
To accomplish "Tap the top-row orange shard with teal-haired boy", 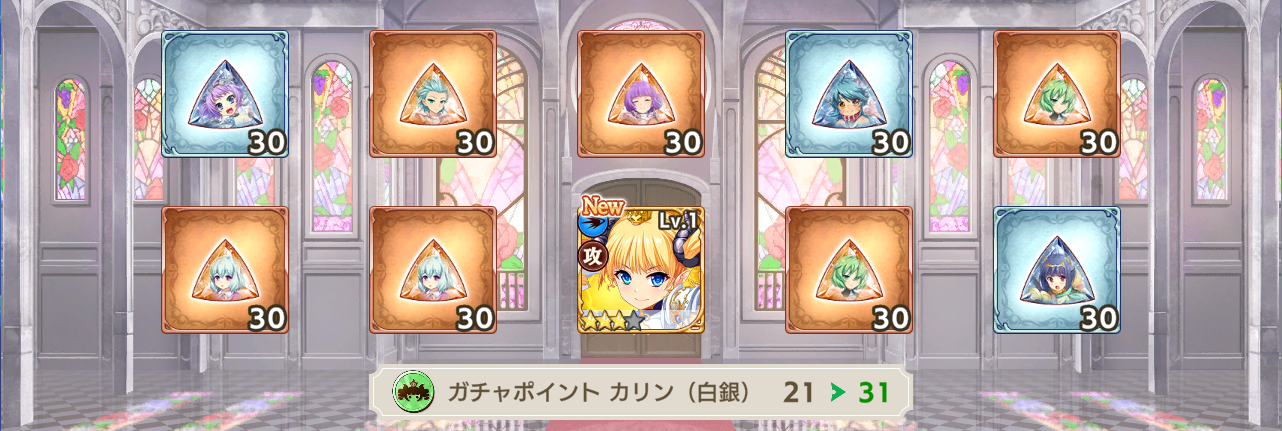I will [433, 94].
